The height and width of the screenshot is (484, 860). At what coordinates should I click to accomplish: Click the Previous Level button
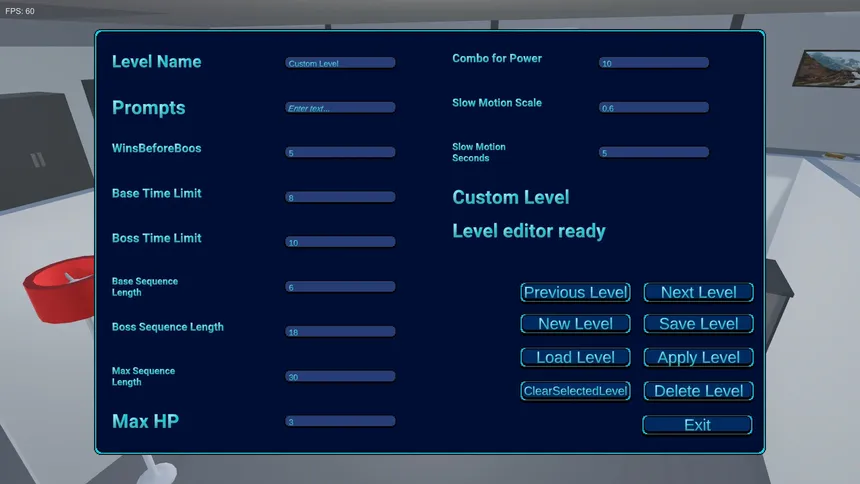coord(575,292)
